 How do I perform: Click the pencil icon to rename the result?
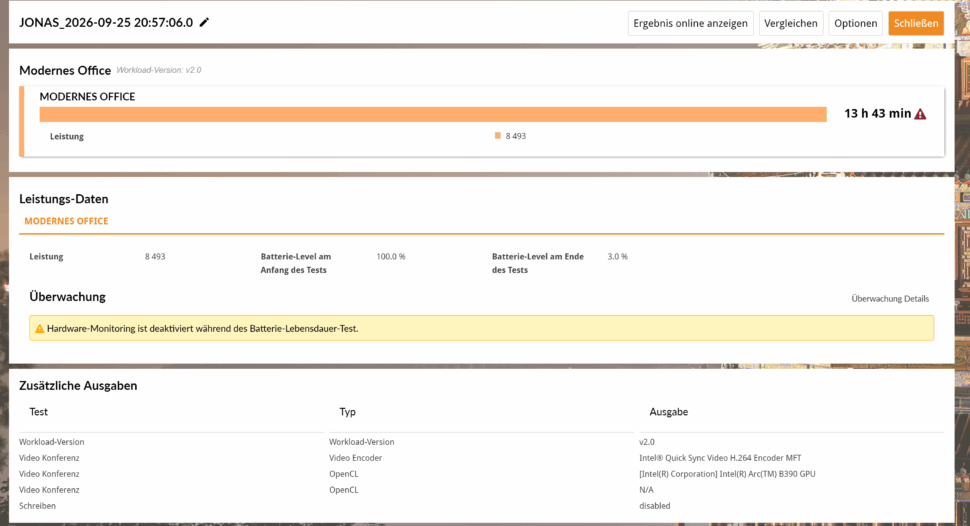[204, 22]
